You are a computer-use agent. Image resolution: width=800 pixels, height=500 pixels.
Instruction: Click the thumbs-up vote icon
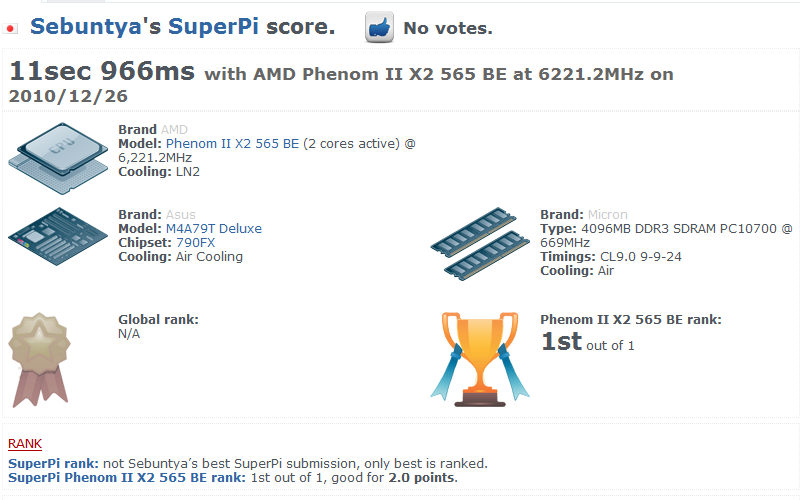tap(379, 27)
